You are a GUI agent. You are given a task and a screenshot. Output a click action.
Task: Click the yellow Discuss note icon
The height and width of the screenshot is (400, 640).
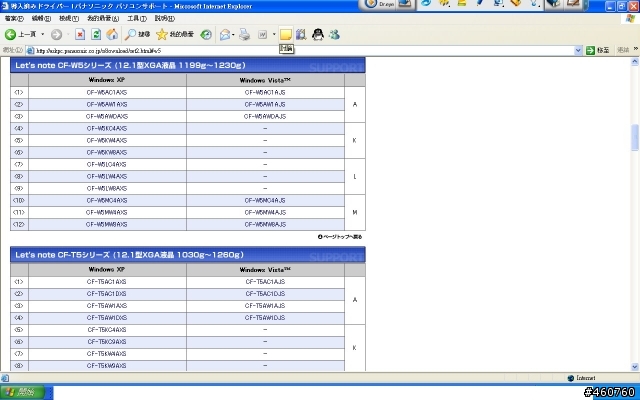[x=286, y=35]
